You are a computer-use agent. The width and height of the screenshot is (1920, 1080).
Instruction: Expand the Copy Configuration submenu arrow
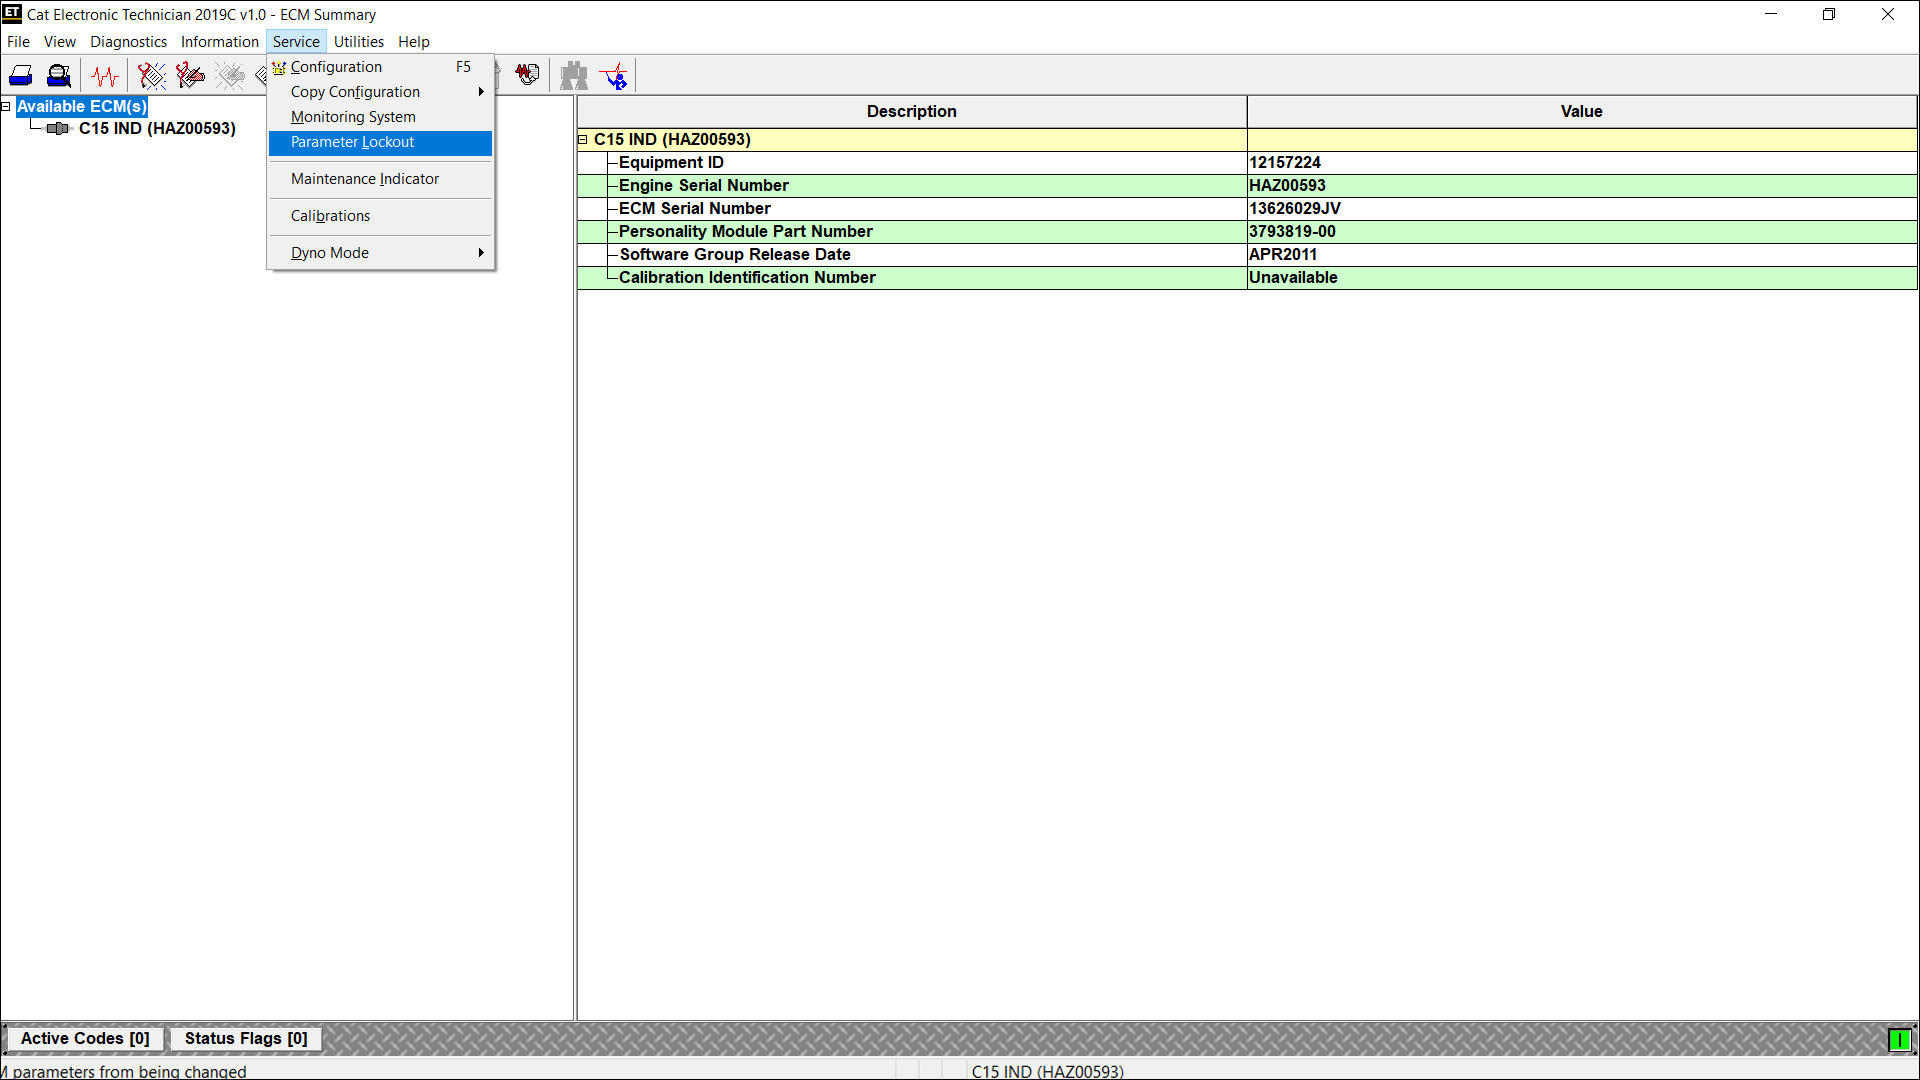point(481,92)
